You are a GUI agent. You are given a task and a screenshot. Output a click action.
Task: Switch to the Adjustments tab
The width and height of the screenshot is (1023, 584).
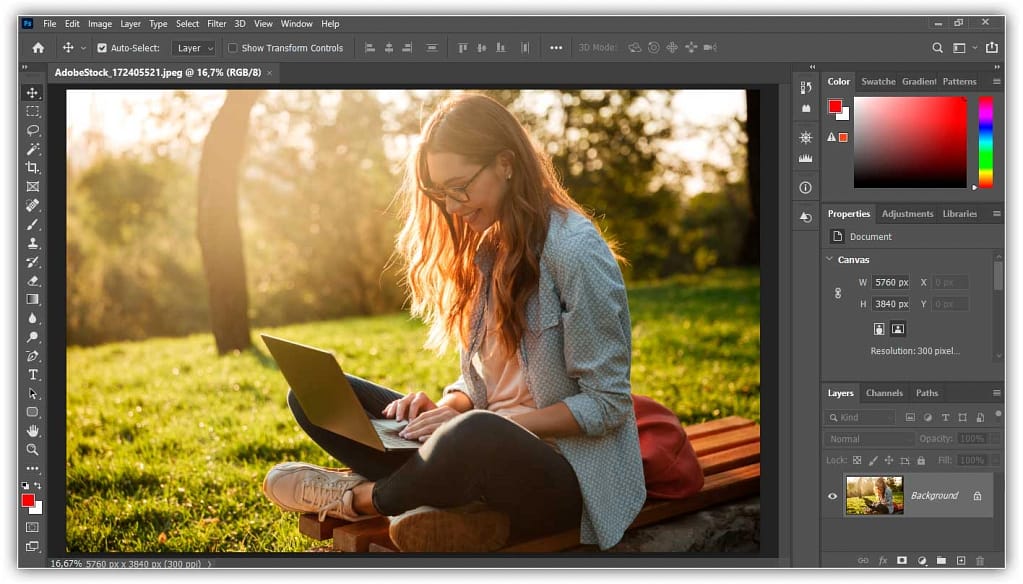(908, 213)
